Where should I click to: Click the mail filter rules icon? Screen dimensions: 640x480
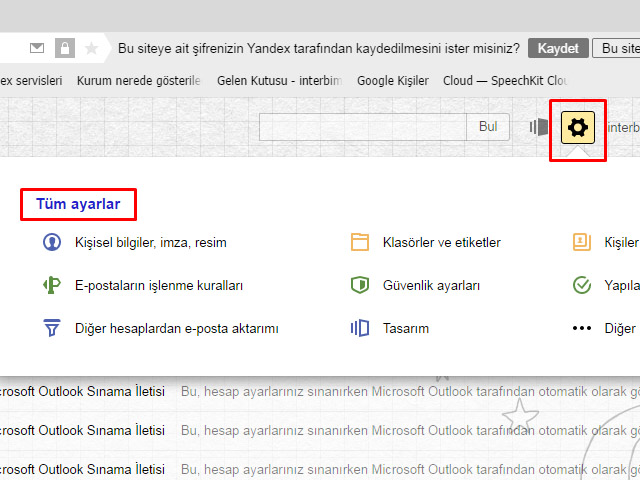[51, 285]
